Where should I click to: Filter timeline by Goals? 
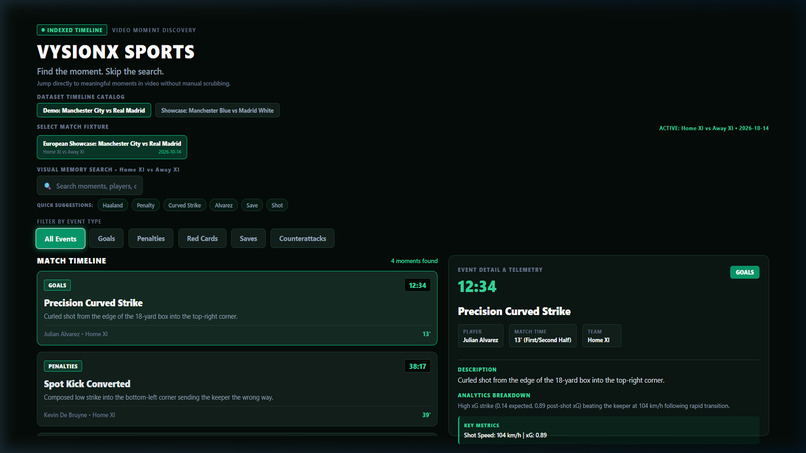pos(106,239)
